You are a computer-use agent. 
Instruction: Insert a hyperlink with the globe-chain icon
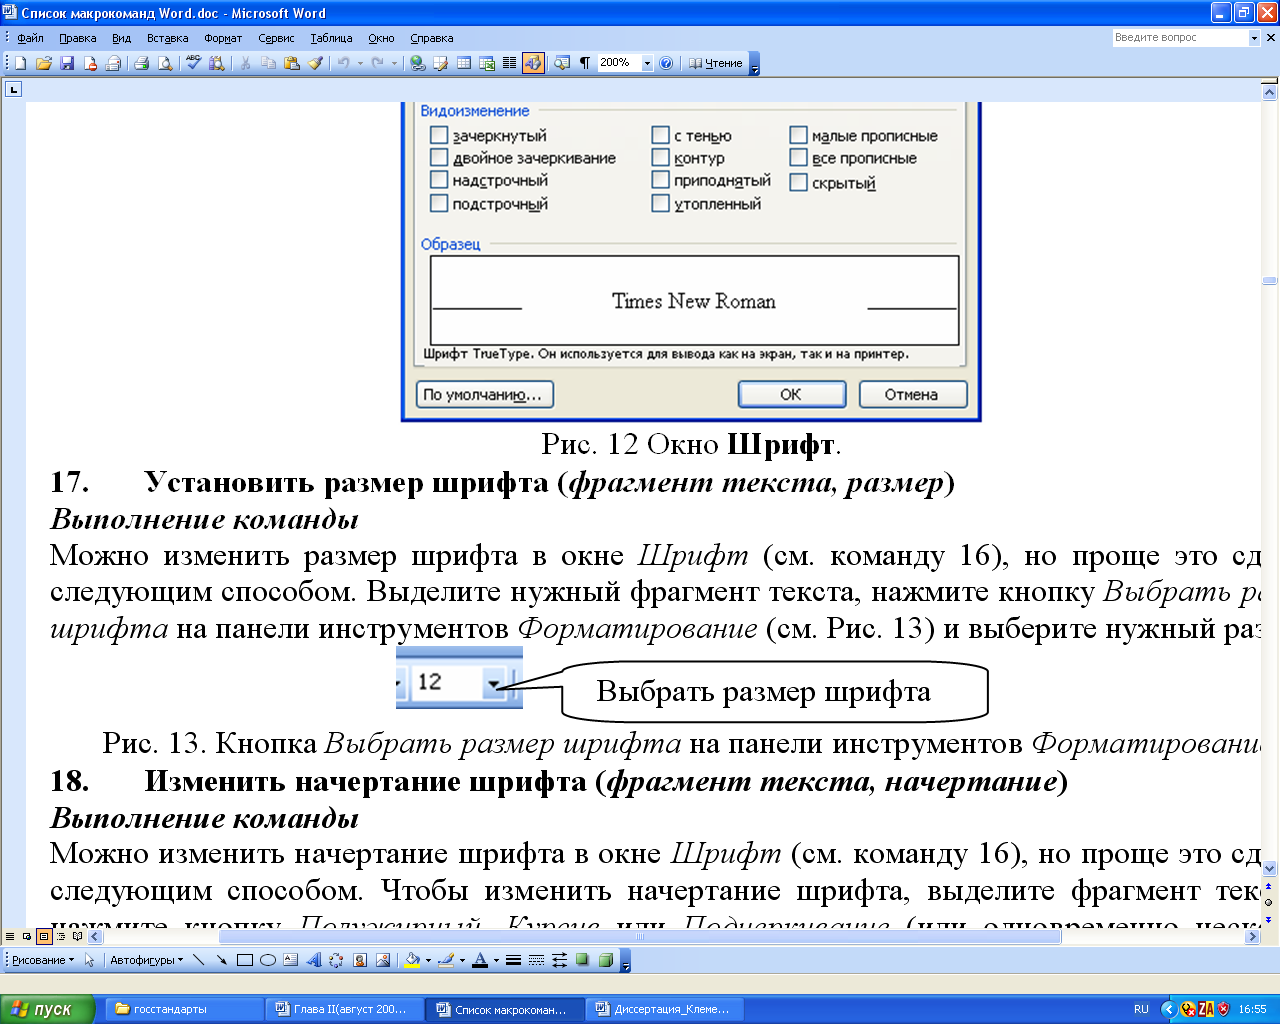418,63
